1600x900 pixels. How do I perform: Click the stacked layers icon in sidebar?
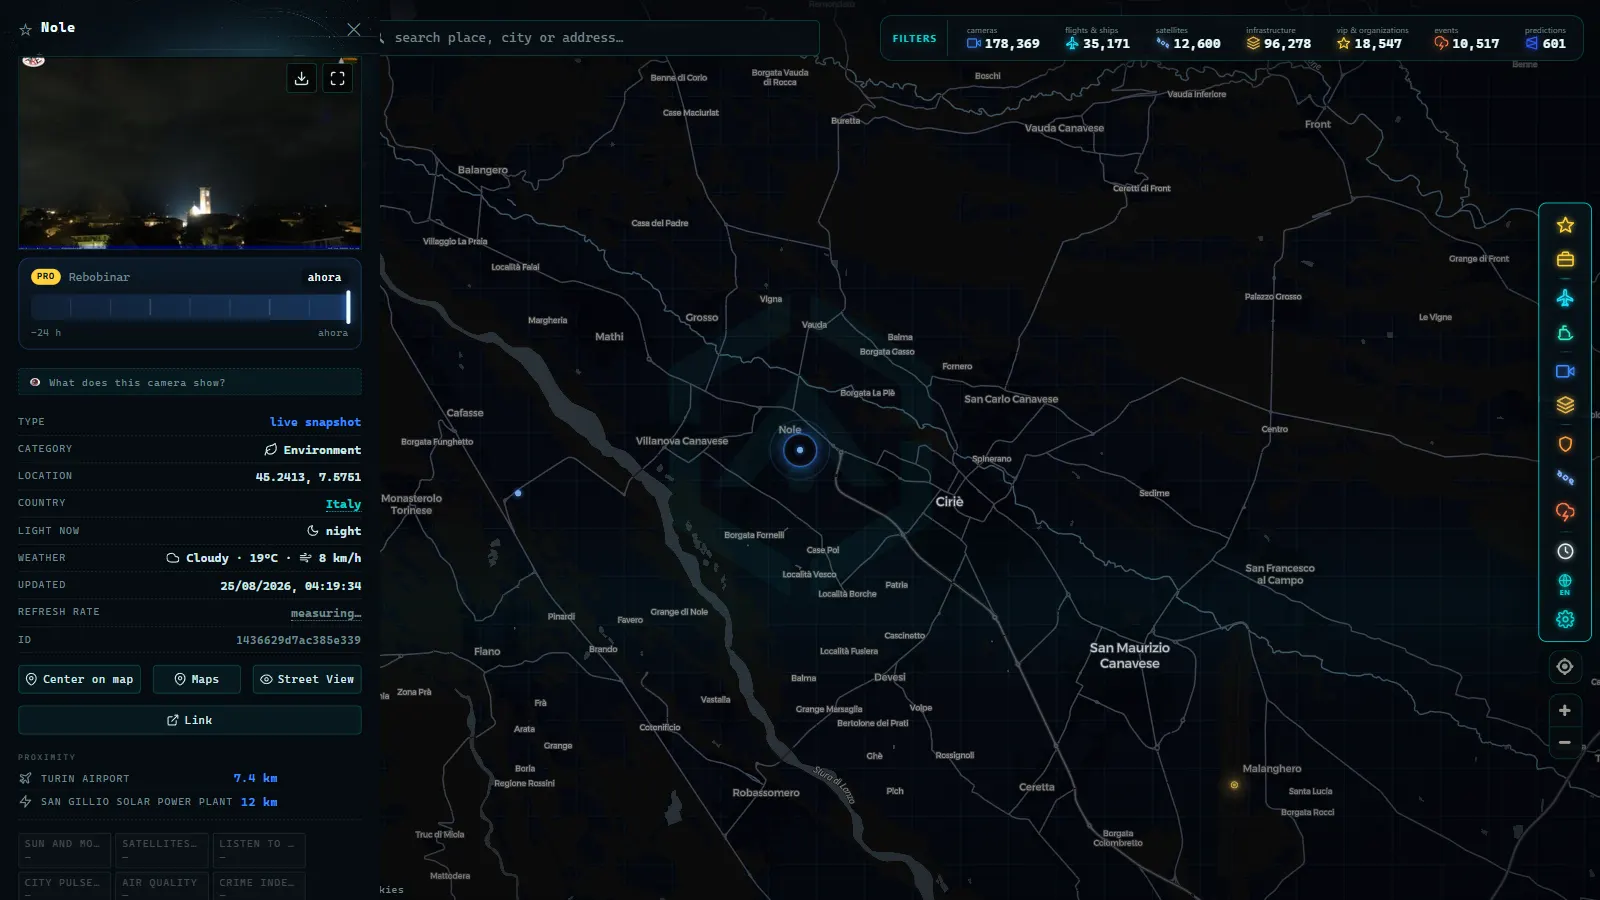coord(1565,405)
